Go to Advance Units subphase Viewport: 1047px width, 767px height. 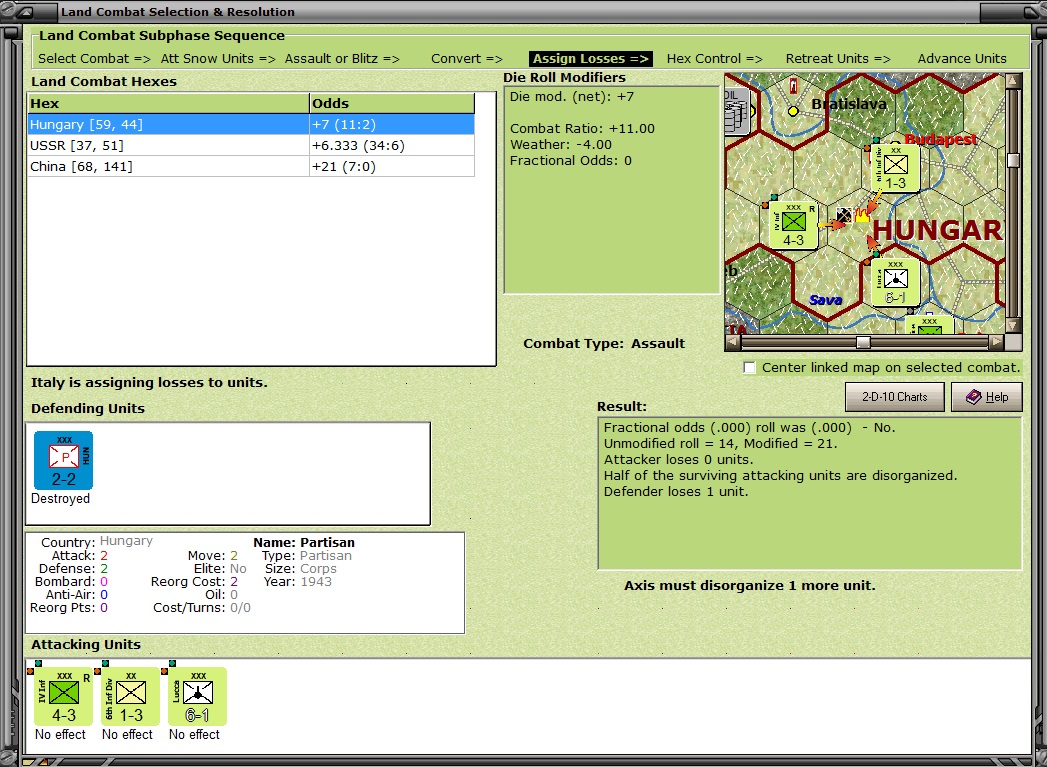pyautogui.click(x=962, y=59)
